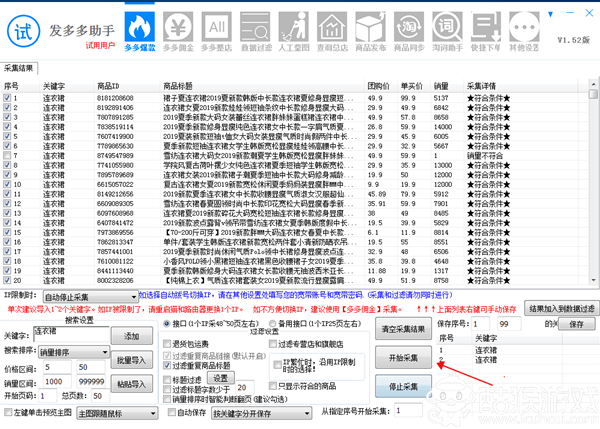
Task: Open the 搜索排序 销量排序 dropdown
Action: [x=74, y=352]
